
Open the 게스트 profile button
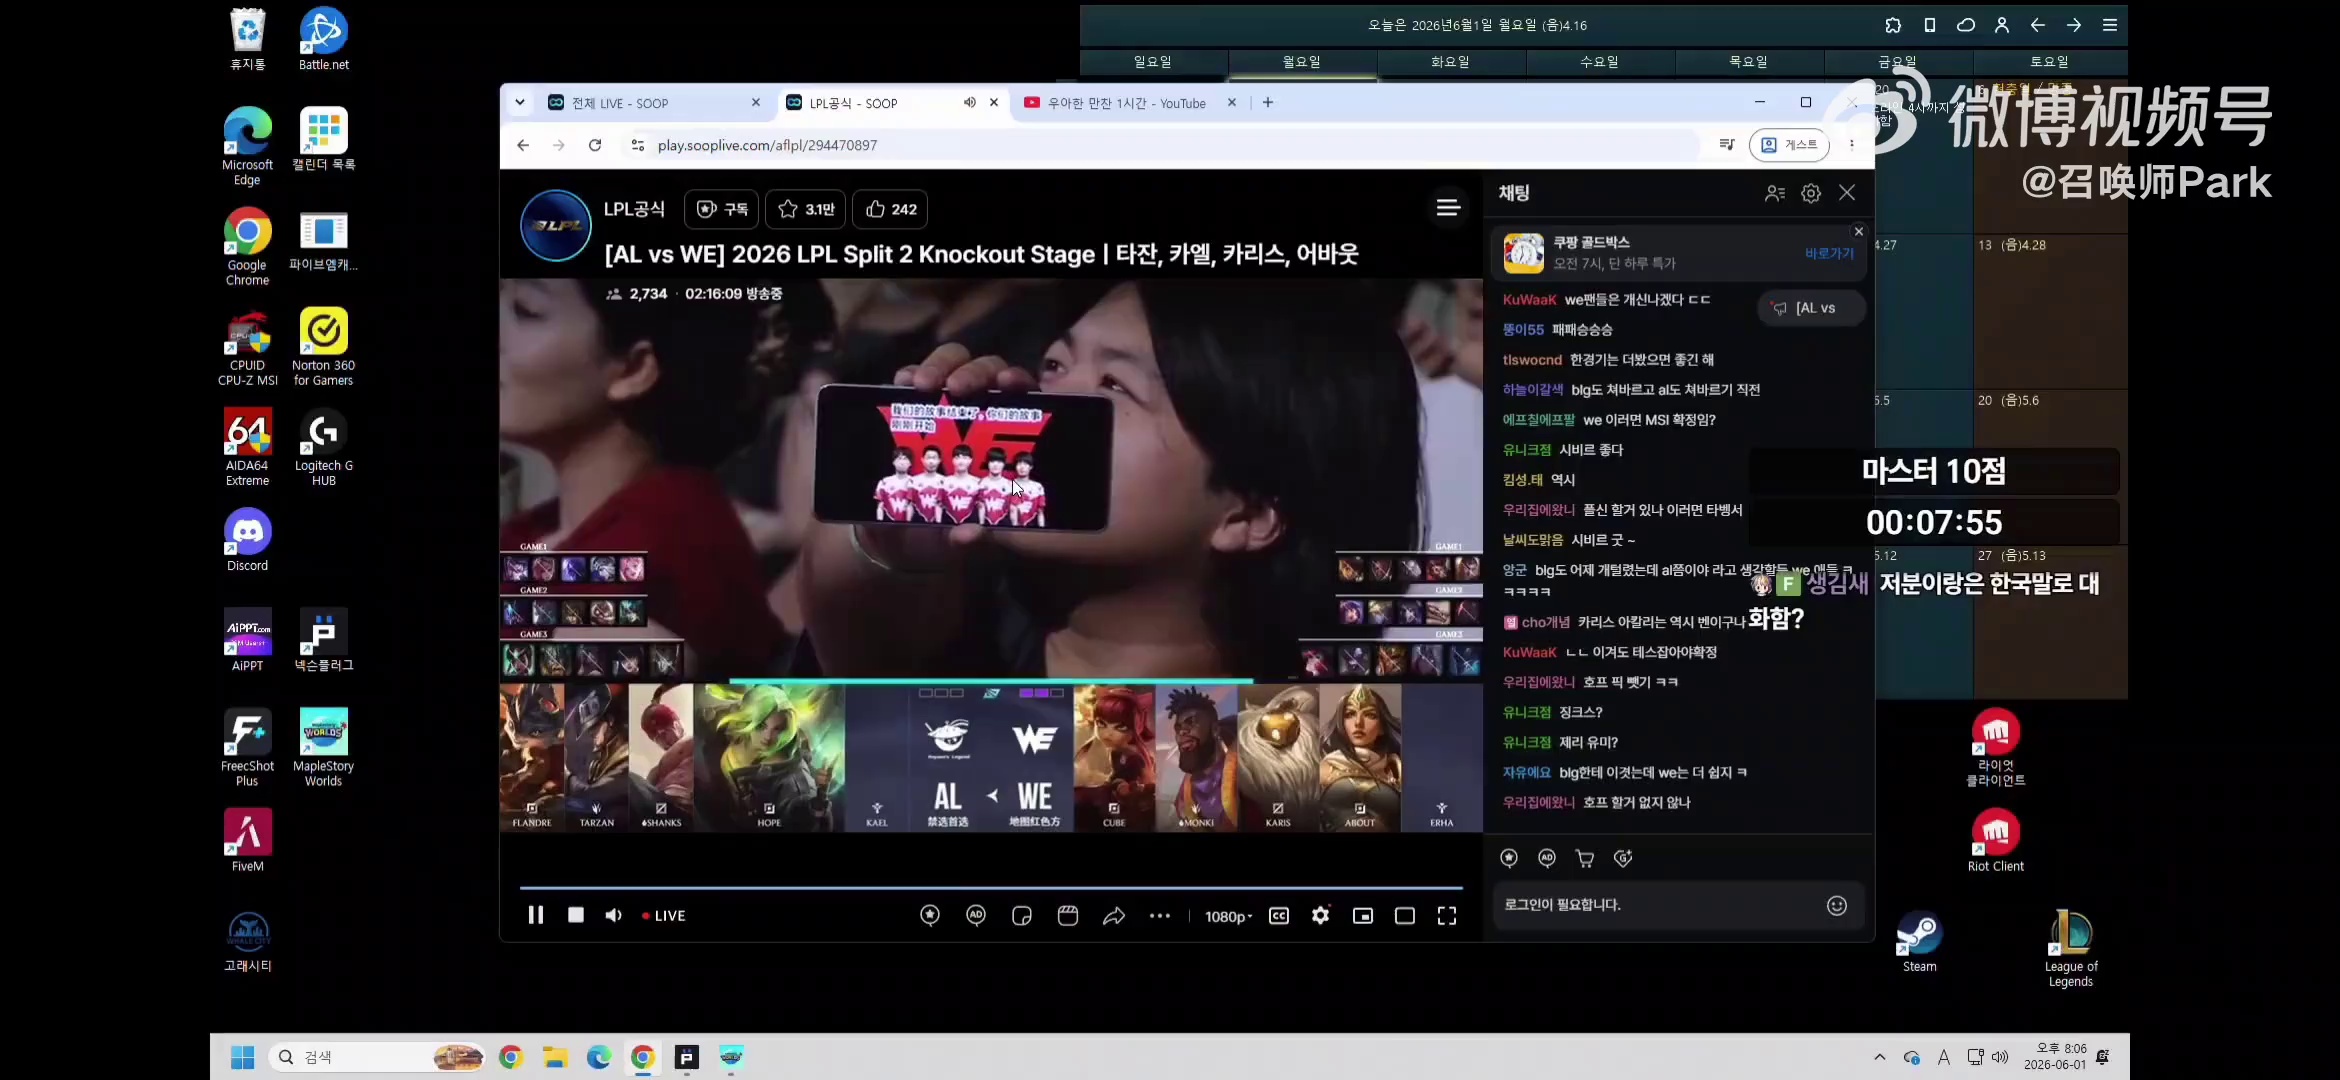pyautogui.click(x=1789, y=145)
